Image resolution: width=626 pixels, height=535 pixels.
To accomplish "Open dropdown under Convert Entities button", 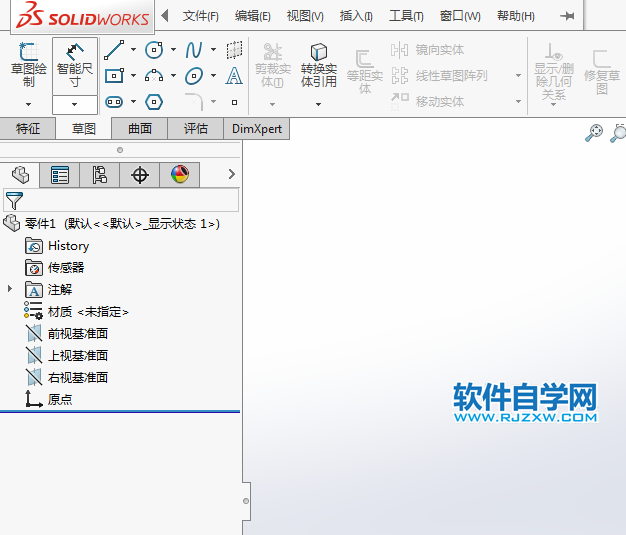I will click(x=318, y=105).
